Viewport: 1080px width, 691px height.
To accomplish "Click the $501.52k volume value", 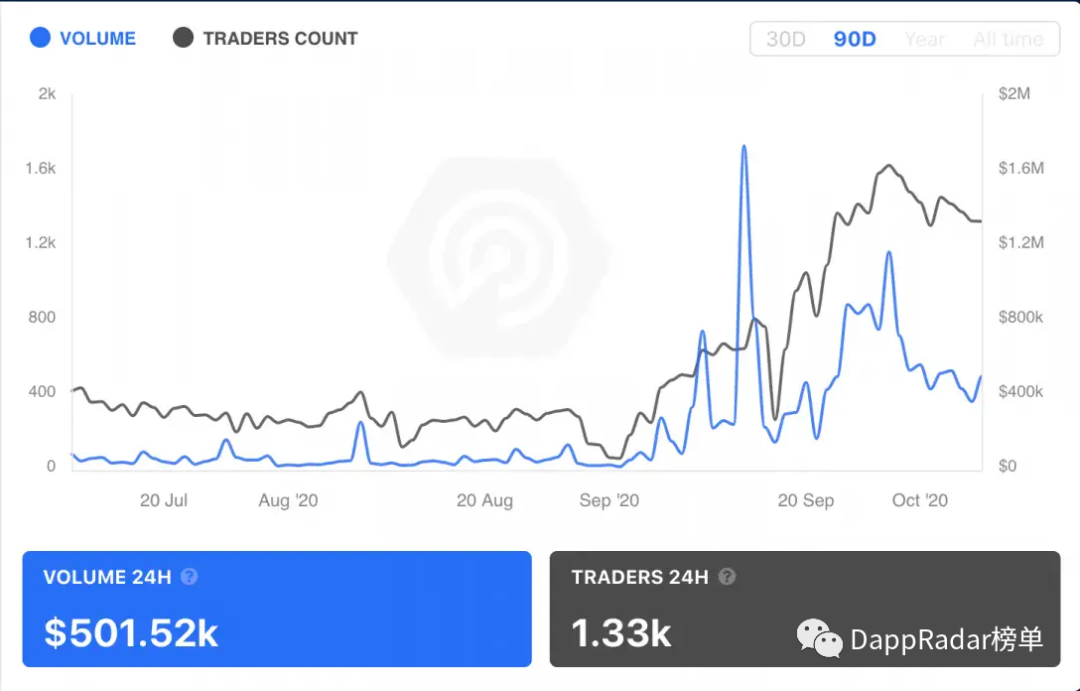I will point(131,633).
